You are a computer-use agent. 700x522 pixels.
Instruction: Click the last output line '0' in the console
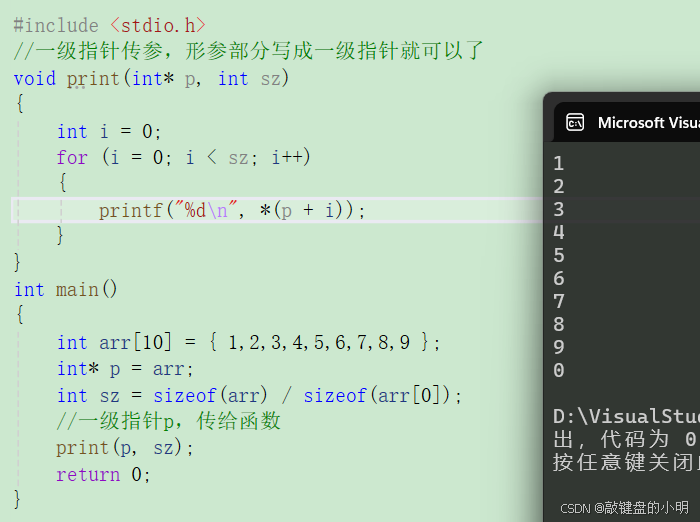click(558, 370)
